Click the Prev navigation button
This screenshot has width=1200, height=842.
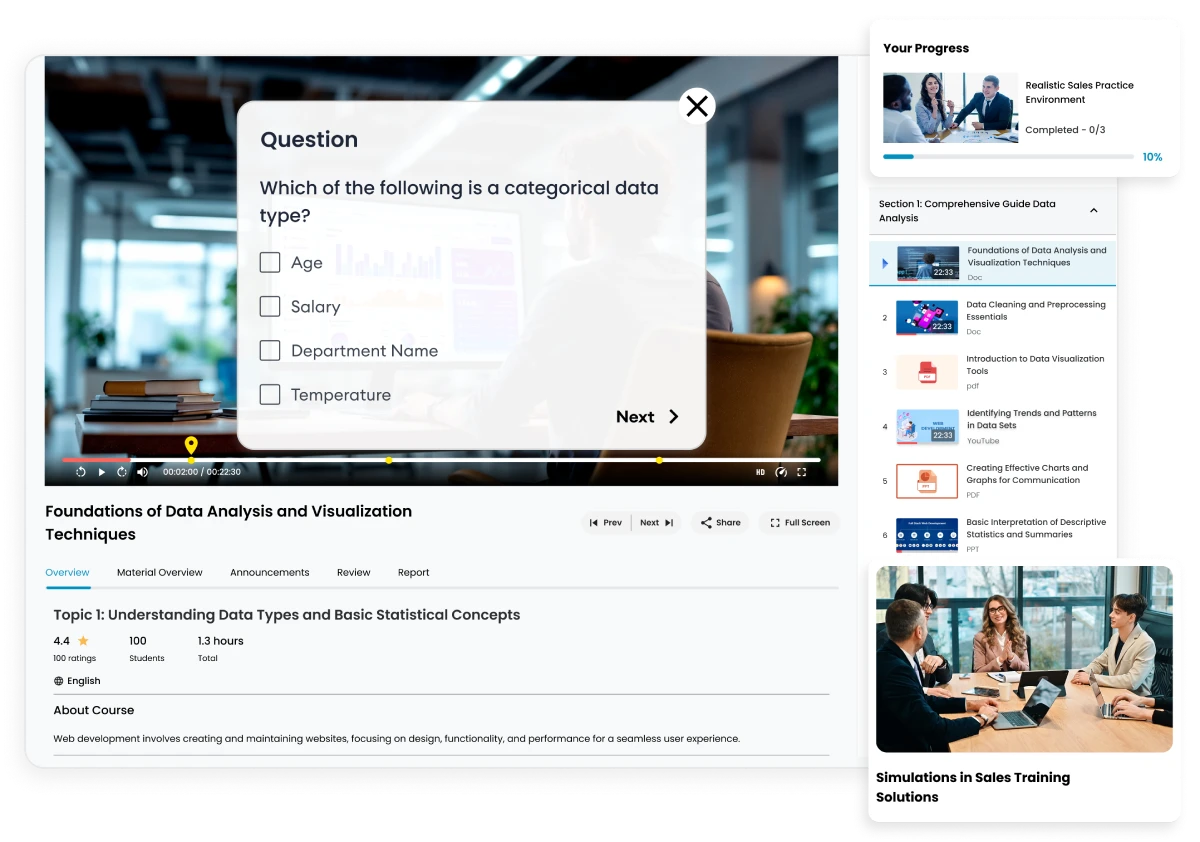pyautogui.click(x=607, y=522)
